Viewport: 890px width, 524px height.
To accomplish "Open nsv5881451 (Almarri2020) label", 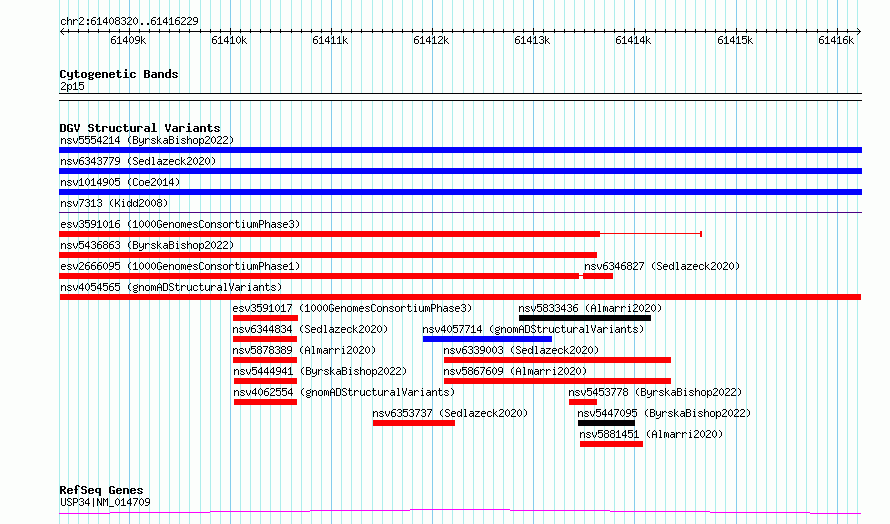I will [651, 434].
